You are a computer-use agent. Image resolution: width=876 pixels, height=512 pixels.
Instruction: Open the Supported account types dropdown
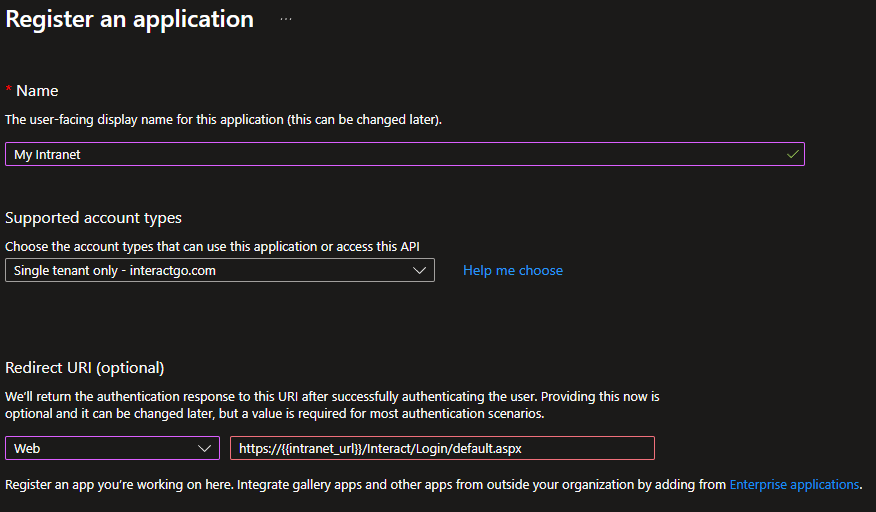pos(220,271)
